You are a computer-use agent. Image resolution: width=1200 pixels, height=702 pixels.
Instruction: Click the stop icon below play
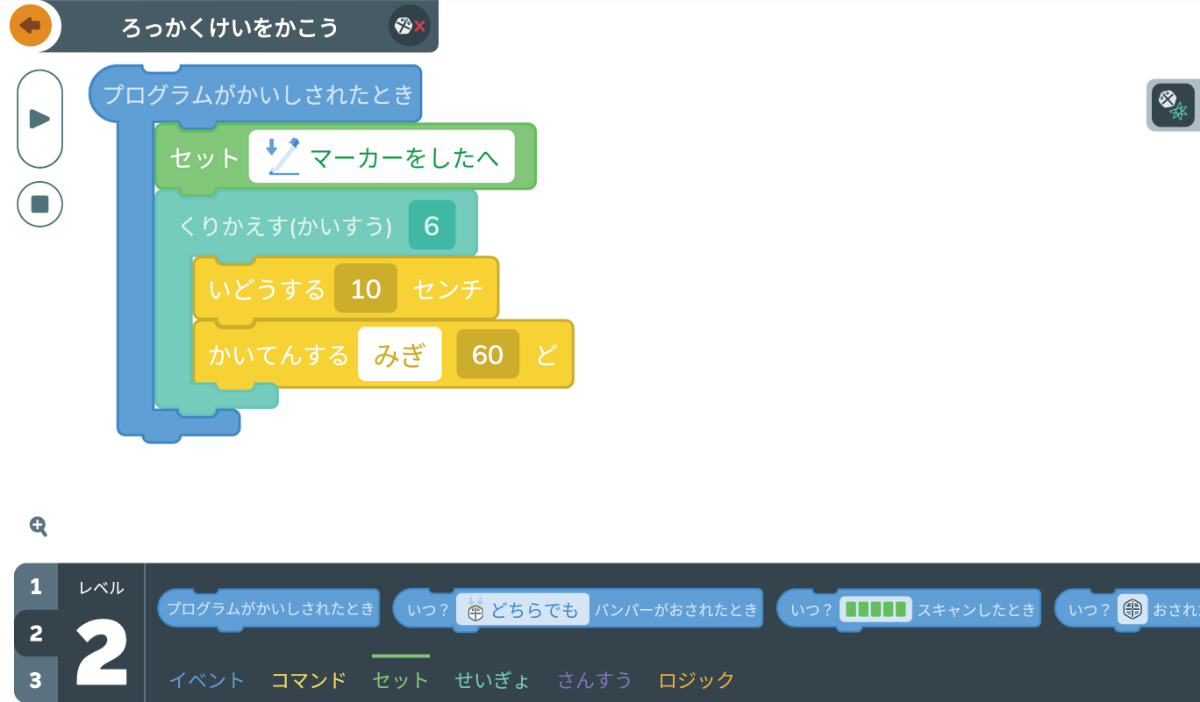point(39,204)
